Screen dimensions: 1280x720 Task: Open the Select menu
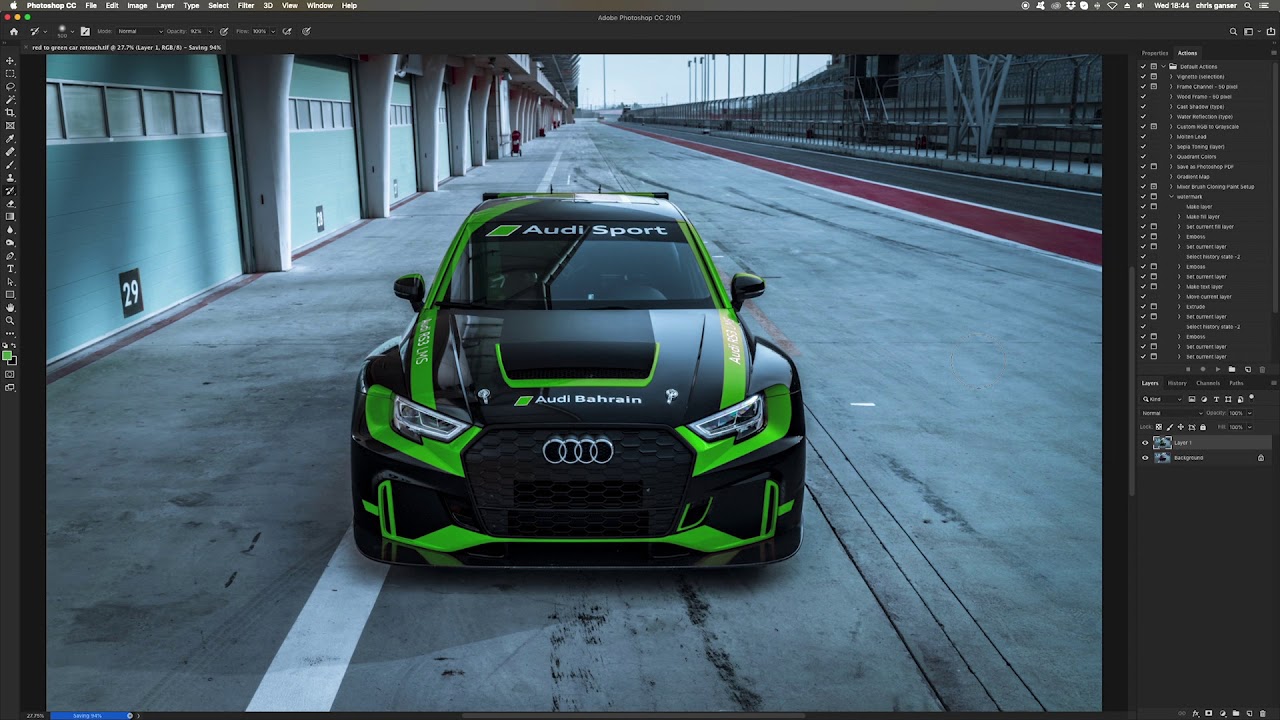(x=218, y=5)
